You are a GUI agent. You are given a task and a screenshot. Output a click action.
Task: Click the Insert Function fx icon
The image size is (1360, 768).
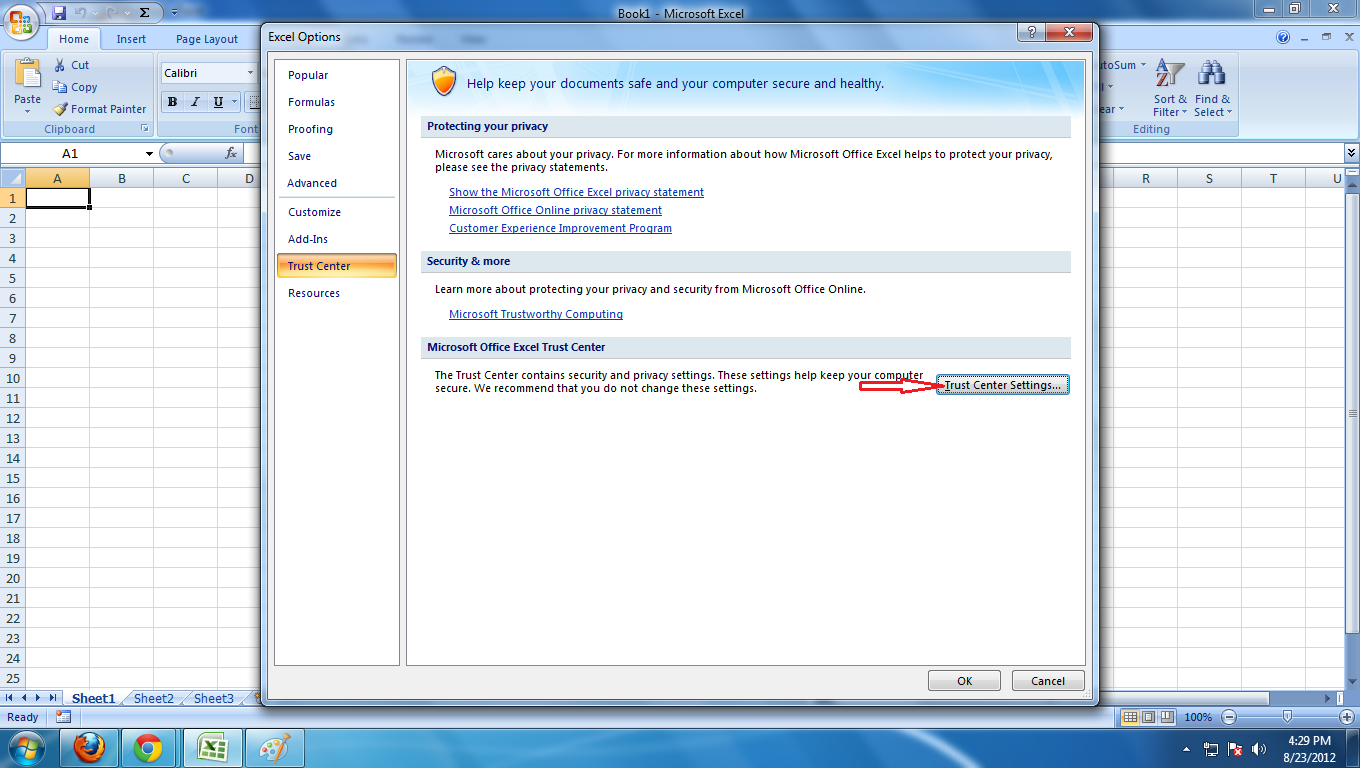[231, 153]
